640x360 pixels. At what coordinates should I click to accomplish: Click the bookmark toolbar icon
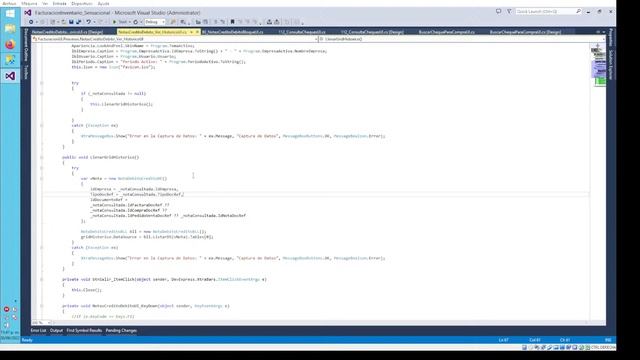tap(232, 22)
